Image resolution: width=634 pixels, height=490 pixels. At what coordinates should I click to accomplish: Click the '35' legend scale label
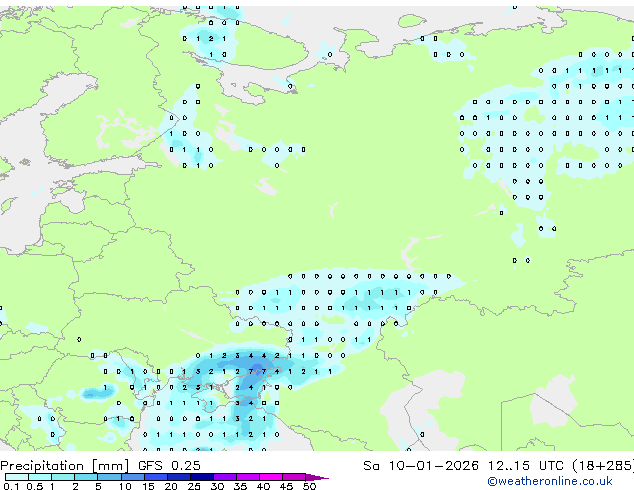click(x=240, y=486)
